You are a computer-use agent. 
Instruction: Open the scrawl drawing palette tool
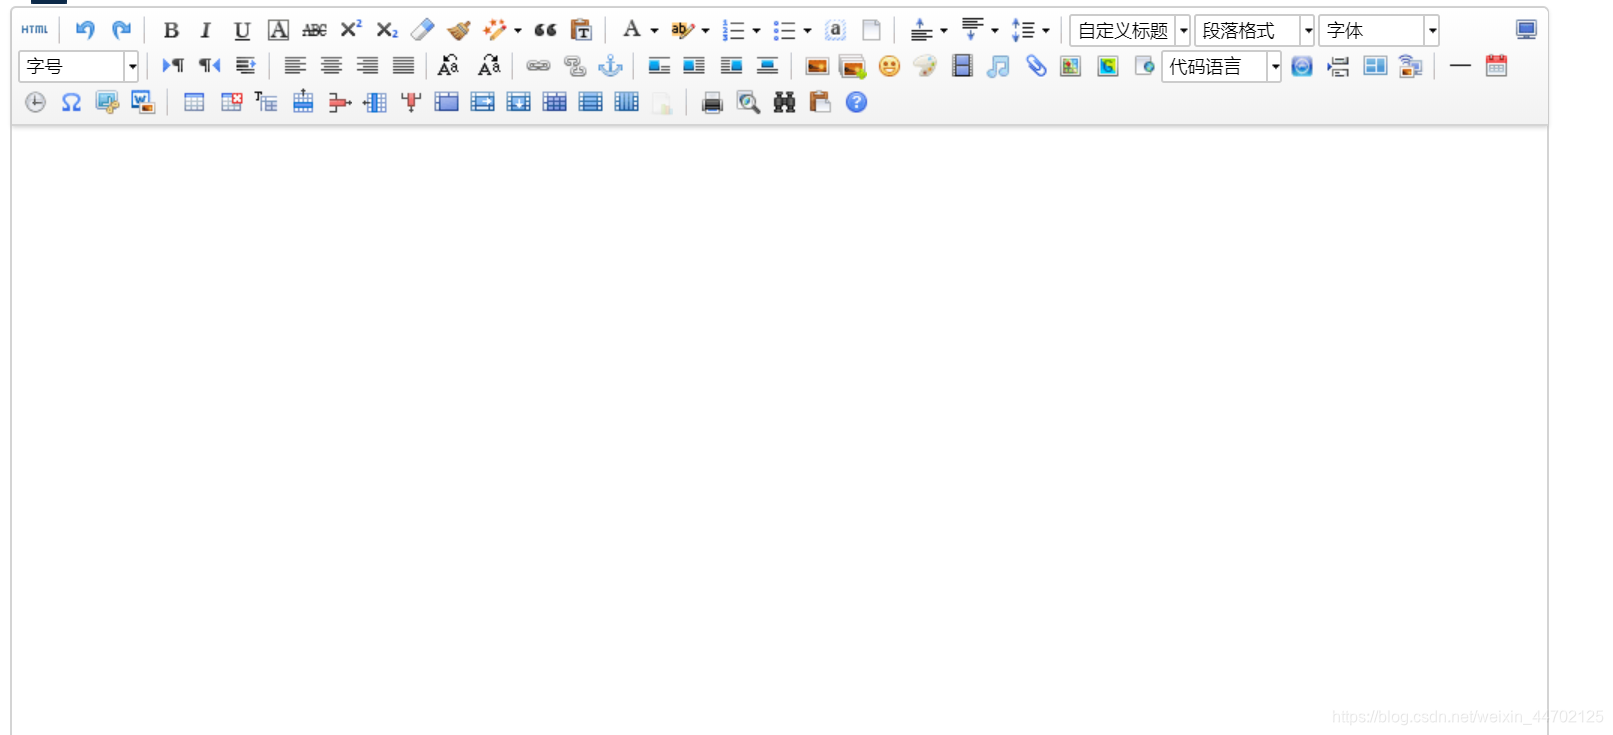(926, 66)
